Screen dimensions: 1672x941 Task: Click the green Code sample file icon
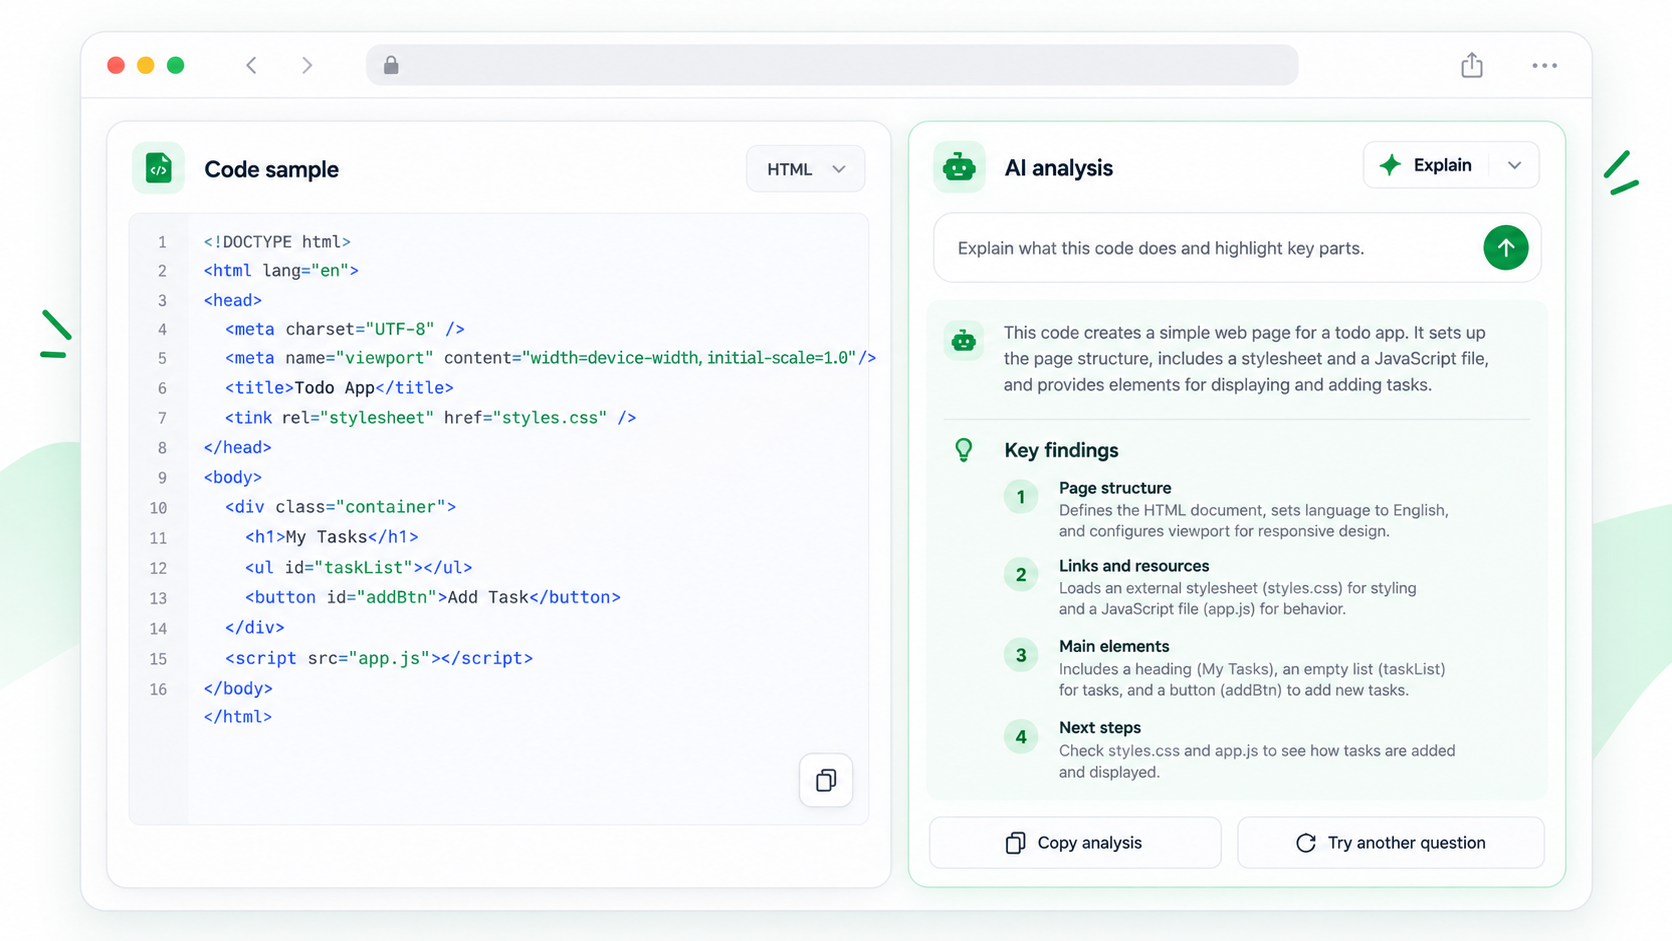(158, 168)
